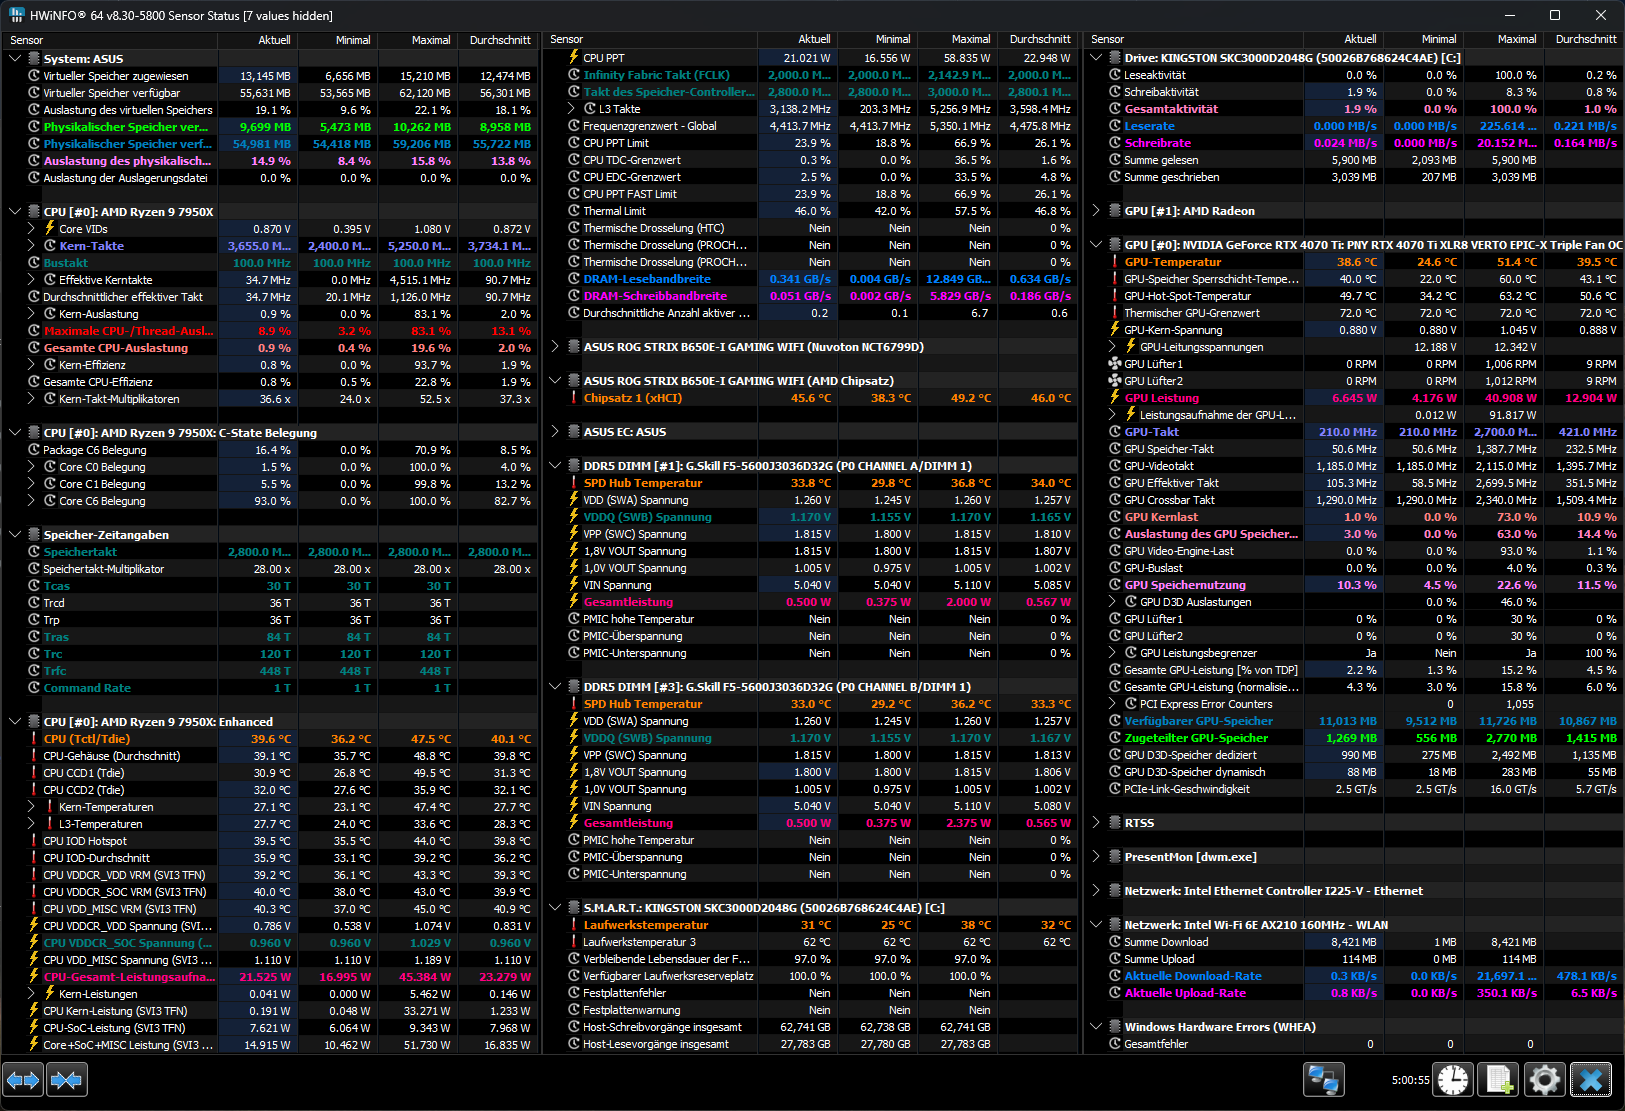Click the first Sensor column header
This screenshot has width=1625, height=1111.
pyautogui.click(x=111, y=40)
